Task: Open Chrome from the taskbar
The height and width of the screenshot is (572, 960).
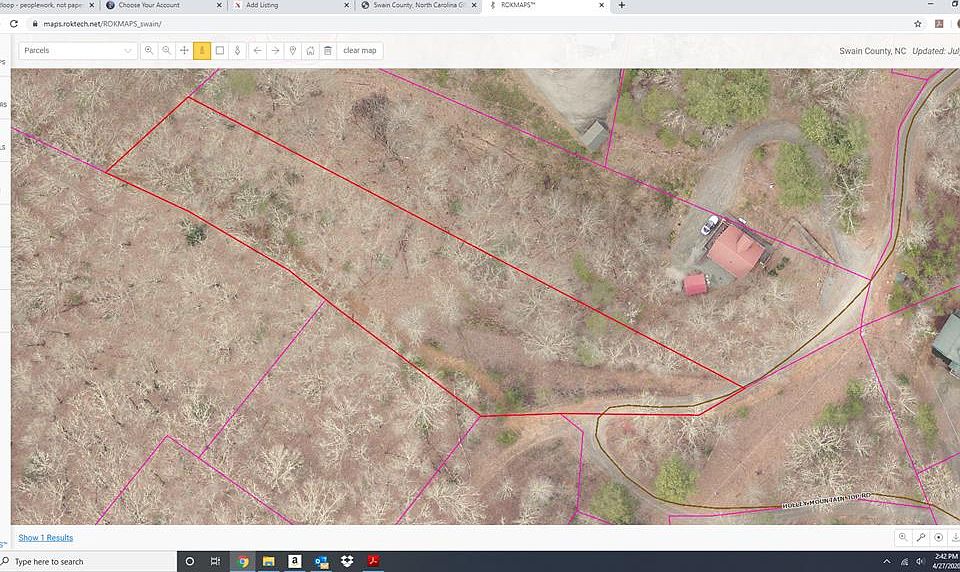Action: 243,562
